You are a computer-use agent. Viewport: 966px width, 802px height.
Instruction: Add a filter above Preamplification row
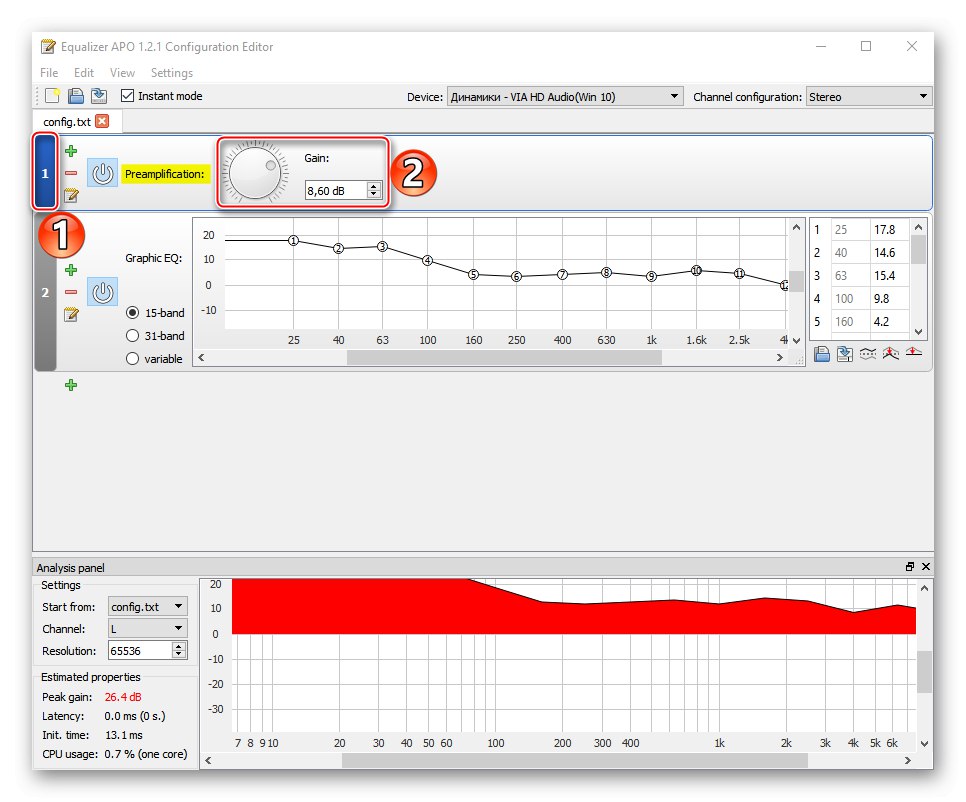point(71,151)
